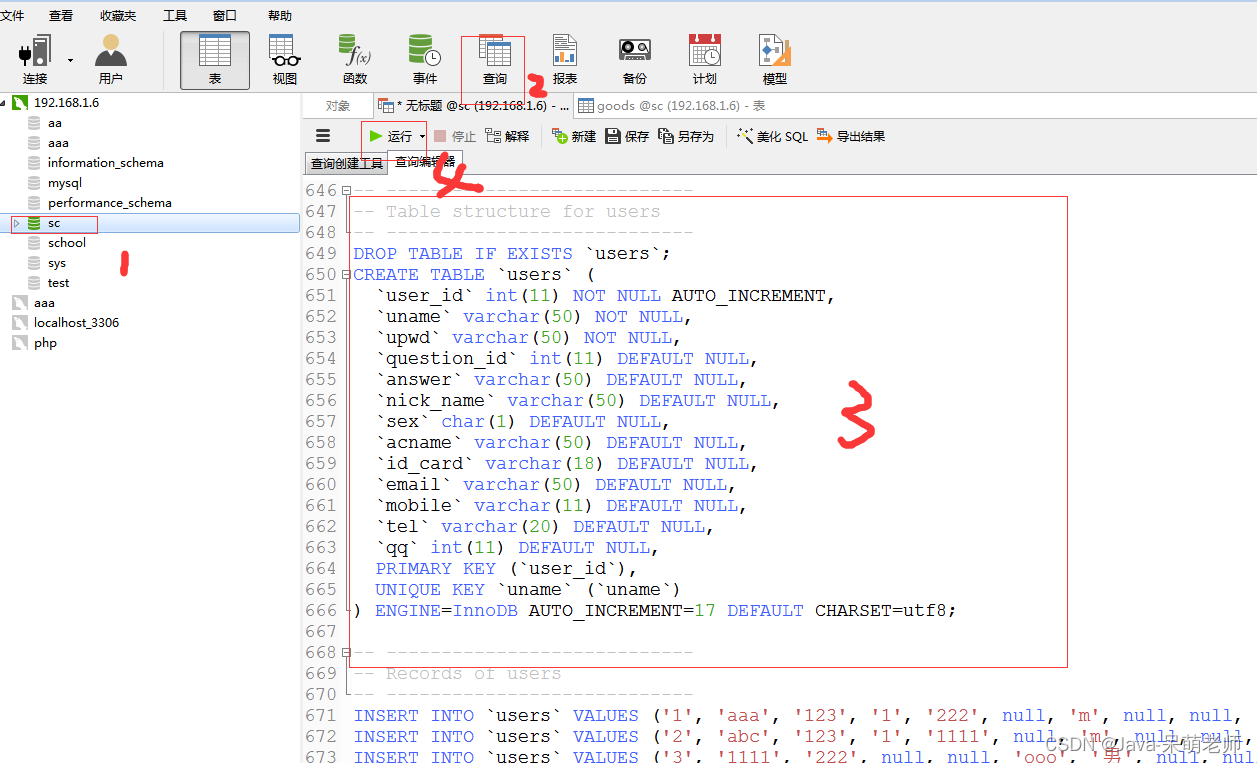Collapse the code fold at line 668
1257x763 pixels.
coord(346,652)
